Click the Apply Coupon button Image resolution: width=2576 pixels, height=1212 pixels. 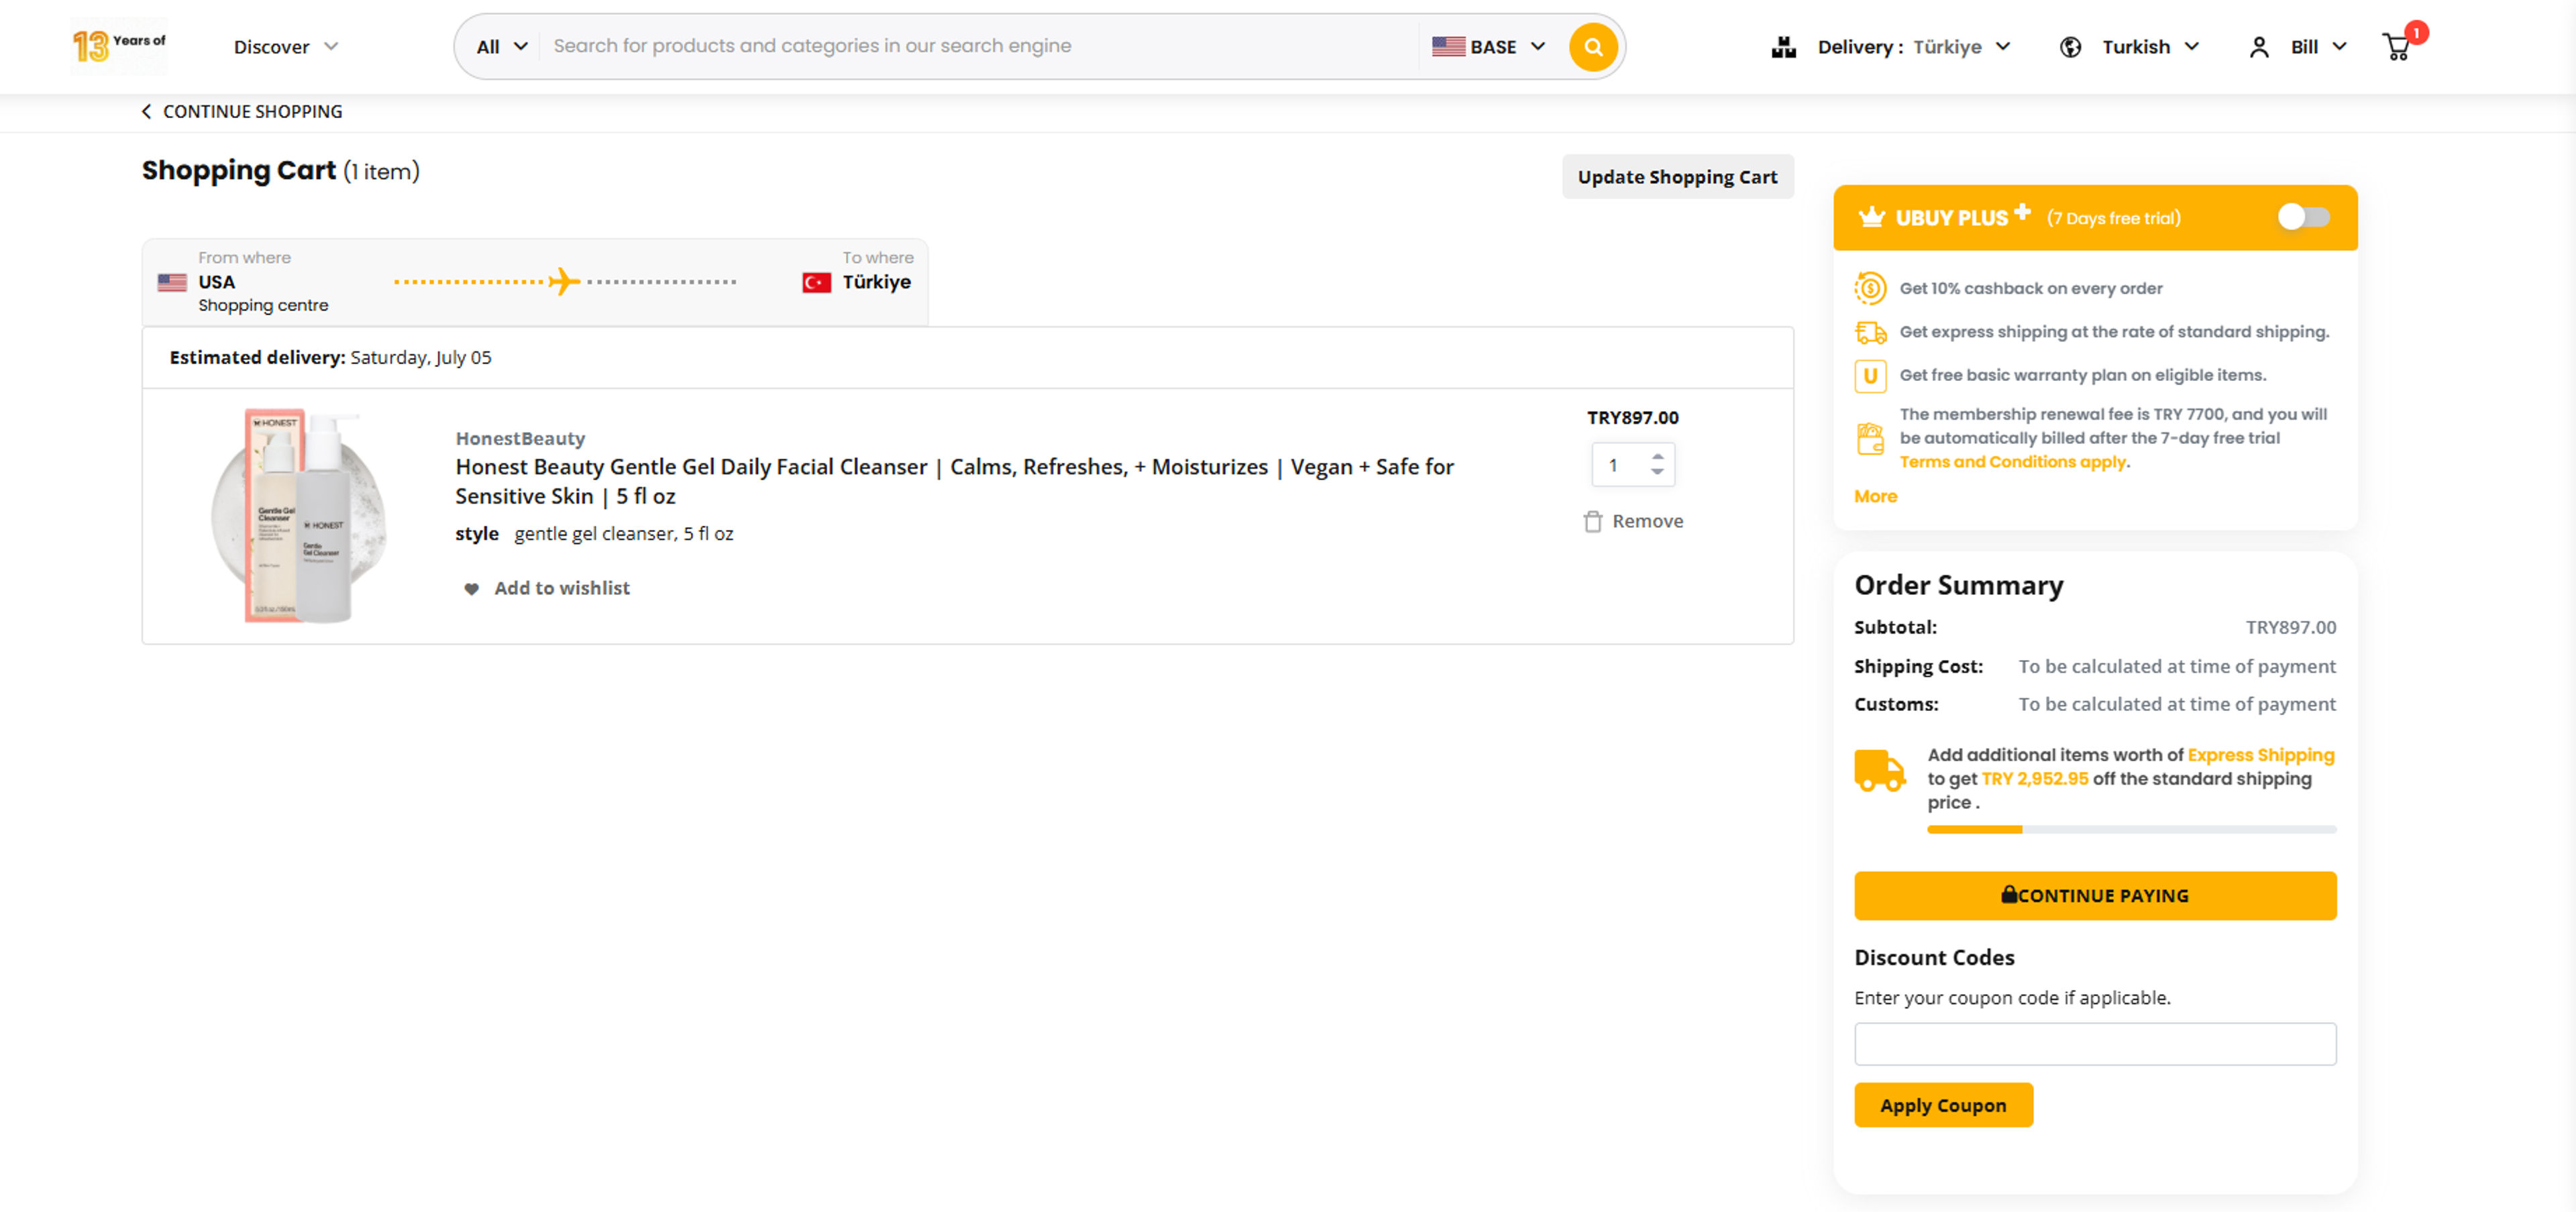point(1943,1105)
